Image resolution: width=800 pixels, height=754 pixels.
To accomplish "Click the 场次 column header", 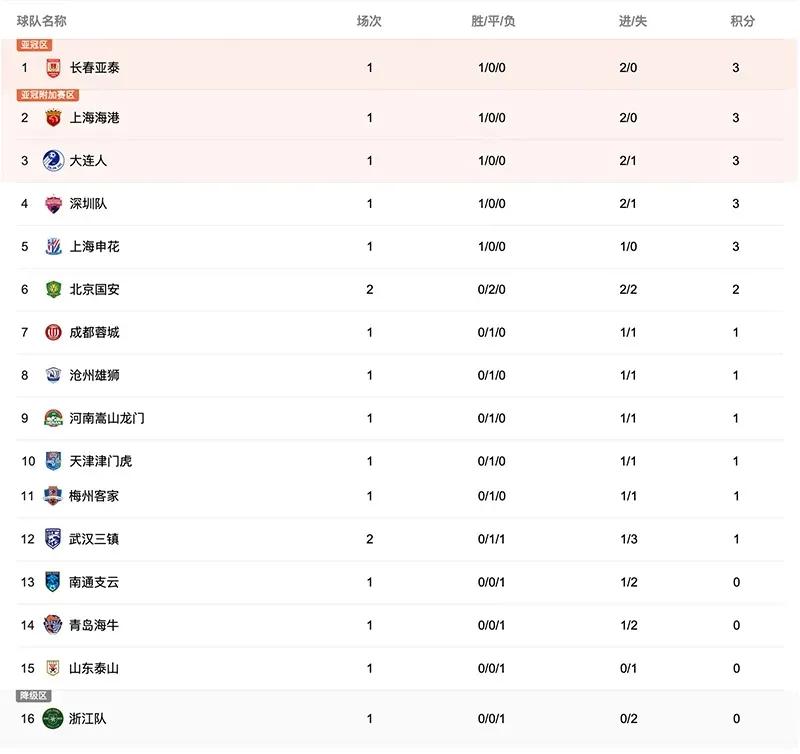I will (369, 21).
